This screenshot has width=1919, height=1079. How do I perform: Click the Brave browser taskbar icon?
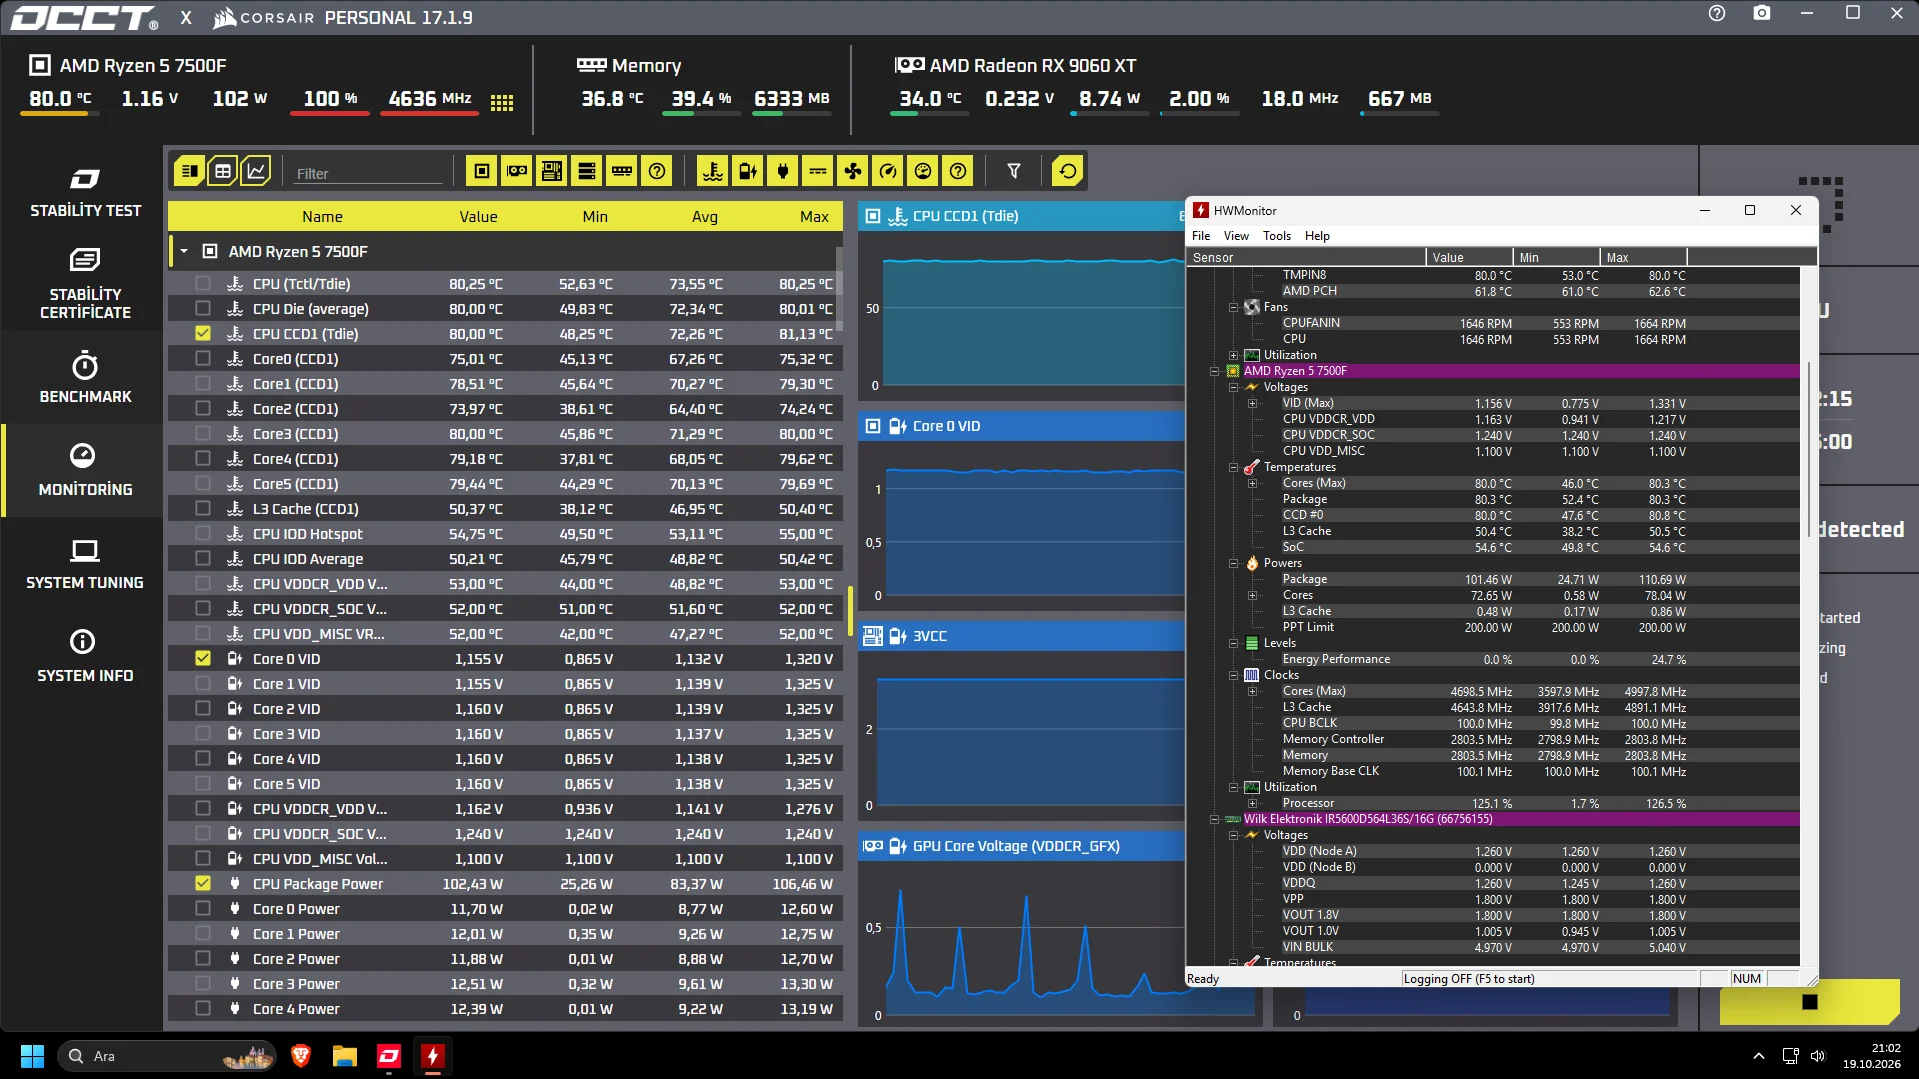301,1056
